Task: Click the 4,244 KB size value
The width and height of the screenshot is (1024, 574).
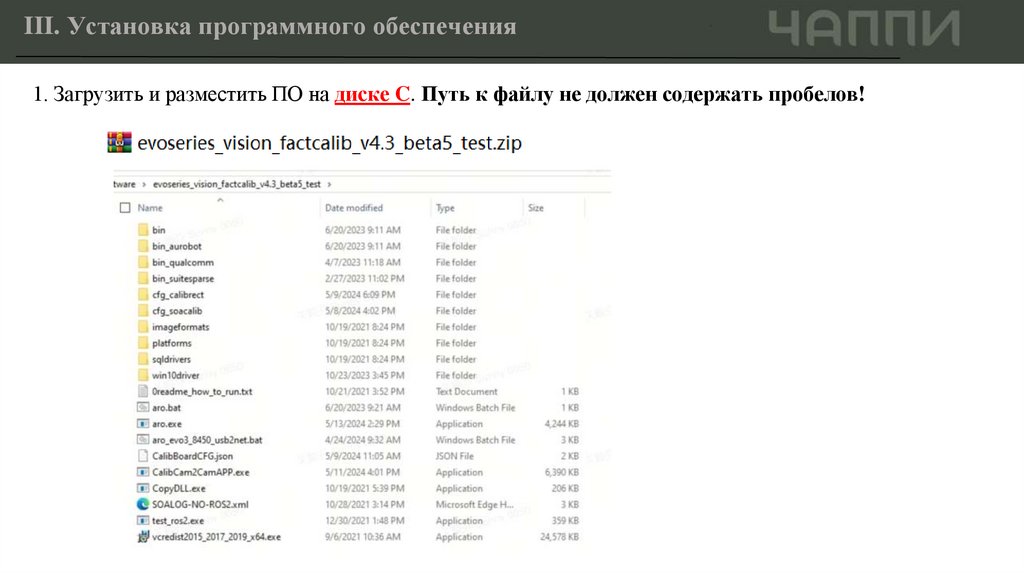Action: tap(562, 424)
